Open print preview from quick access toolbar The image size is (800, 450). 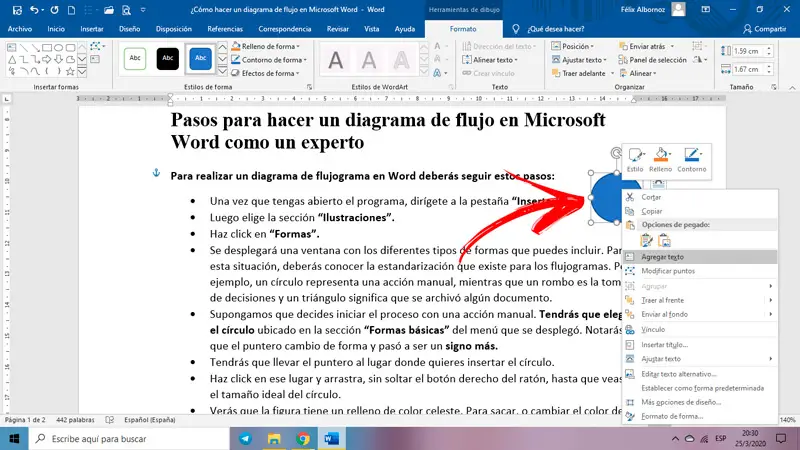pyautogui.click(x=126, y=10)
